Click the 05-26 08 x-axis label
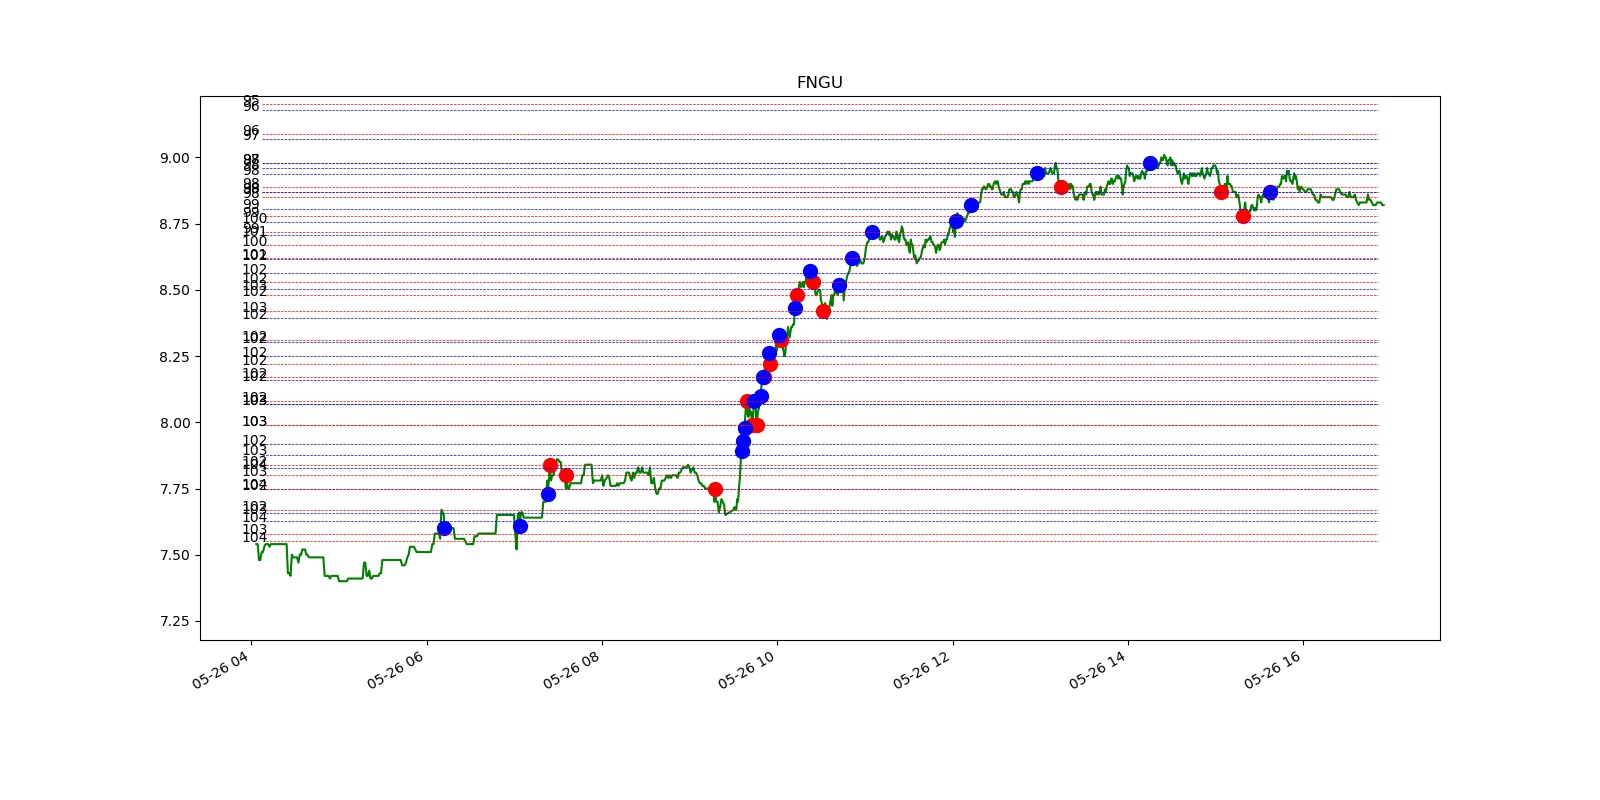 point(573,669)
